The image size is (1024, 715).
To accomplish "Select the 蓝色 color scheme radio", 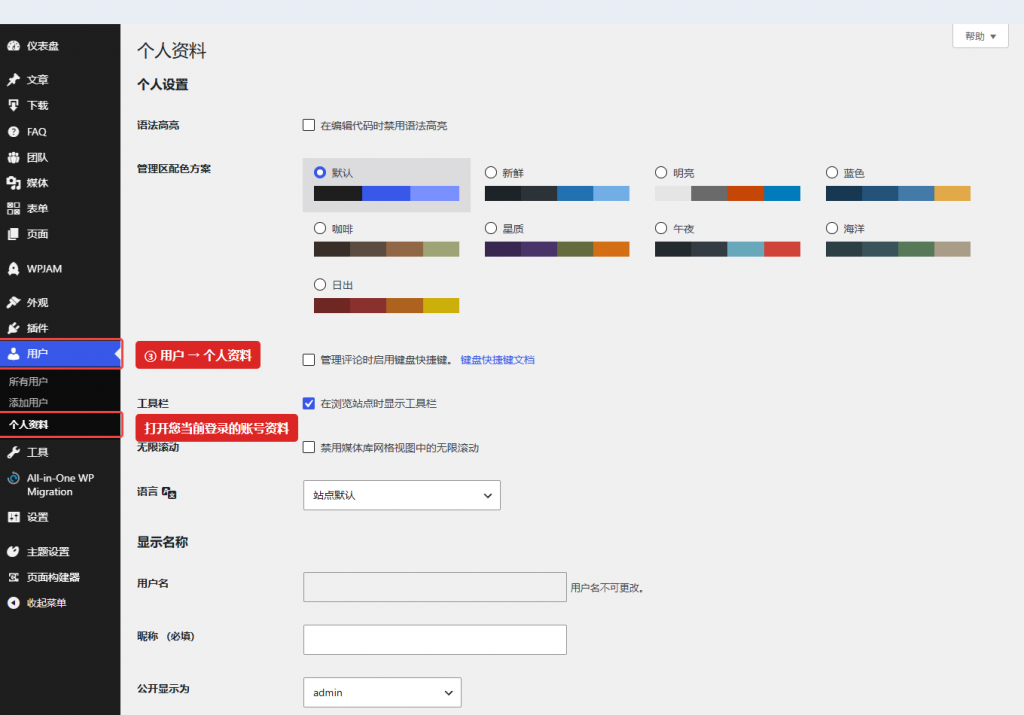I will point(832,172).
